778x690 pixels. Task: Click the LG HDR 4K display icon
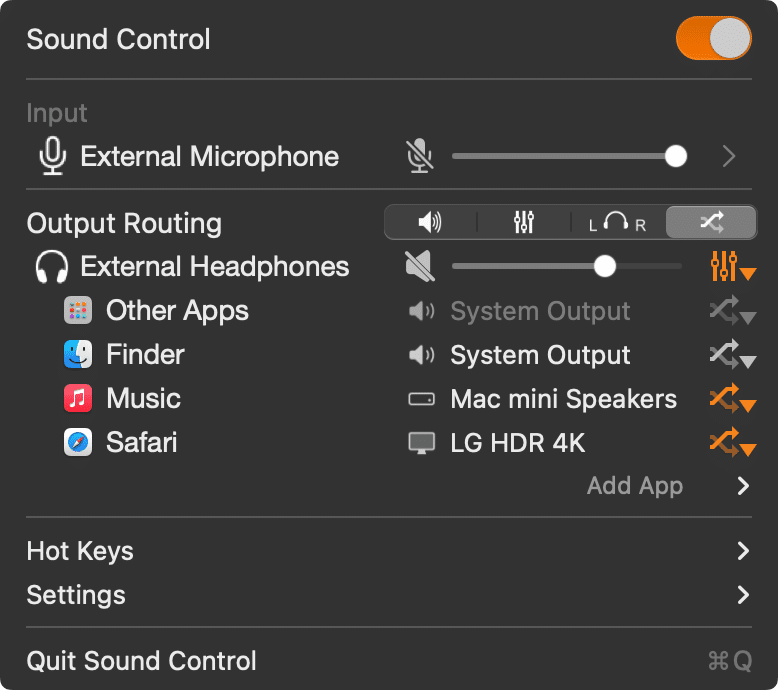click(x=422, y=443)
